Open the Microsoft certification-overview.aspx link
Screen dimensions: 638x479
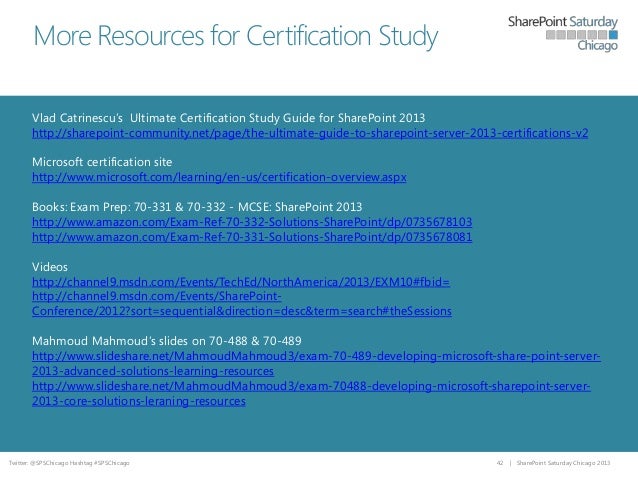(219, 177)
